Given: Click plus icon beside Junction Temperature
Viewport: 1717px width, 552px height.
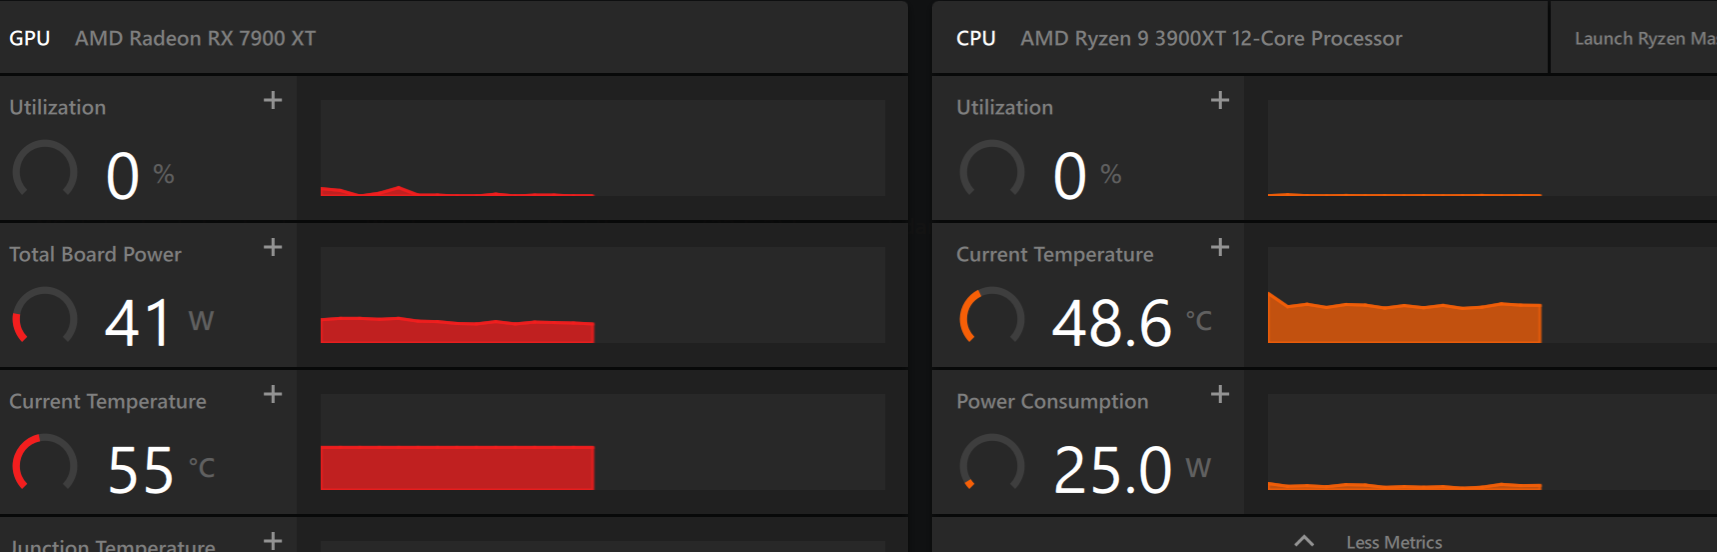Looking at the screenshot, I should [x=273, y=540].
